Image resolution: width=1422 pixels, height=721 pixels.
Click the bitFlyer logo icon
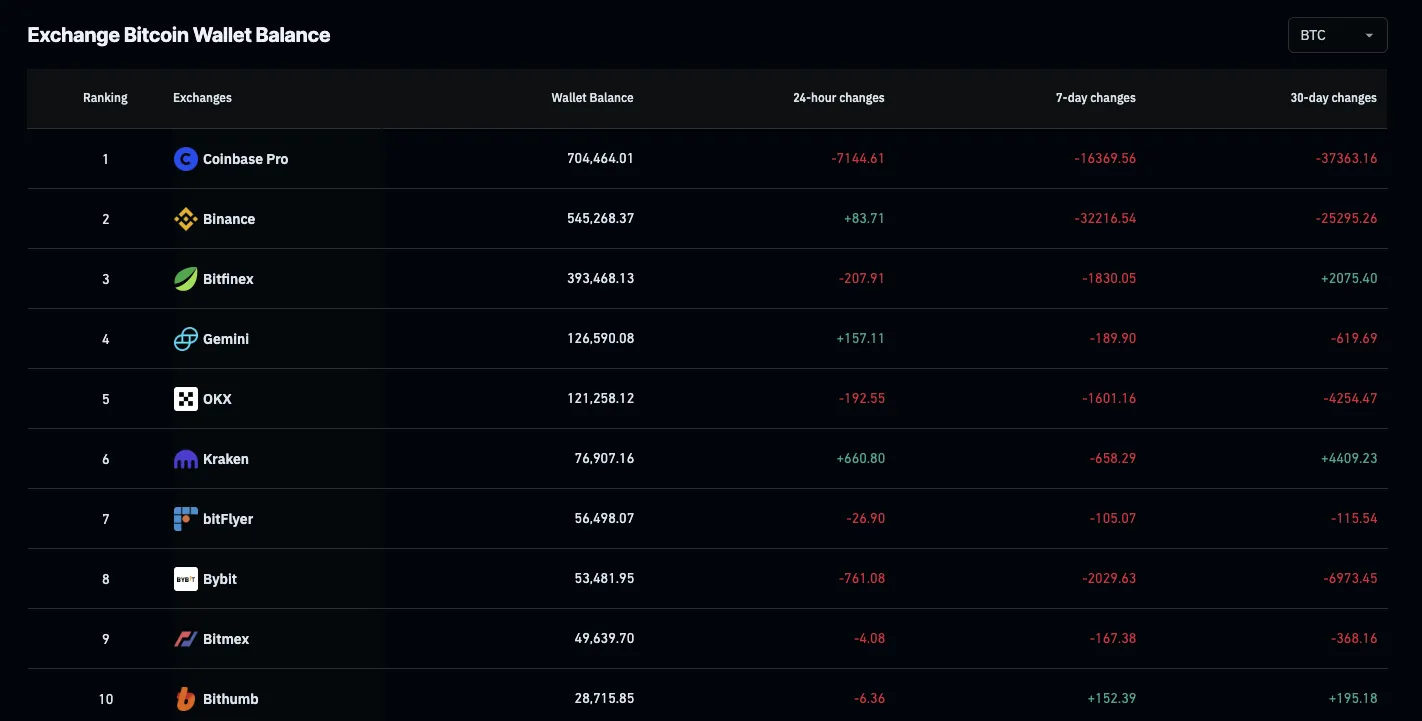click(185, 518)
